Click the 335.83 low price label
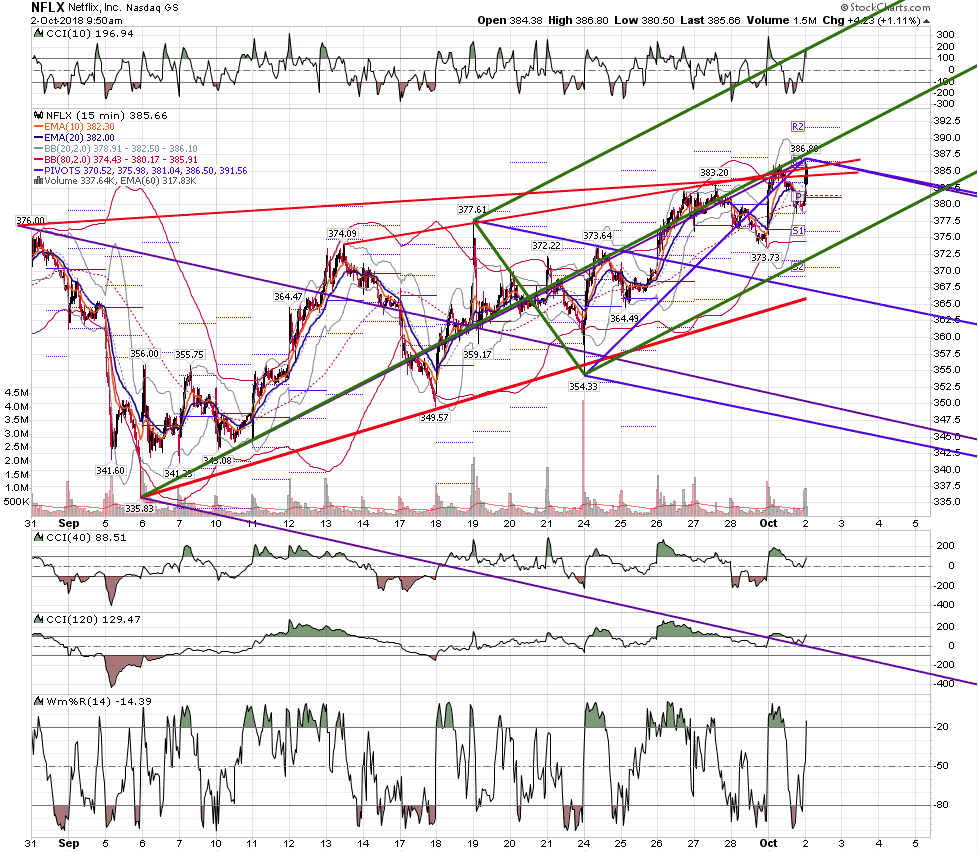 [x=139, y=509]
